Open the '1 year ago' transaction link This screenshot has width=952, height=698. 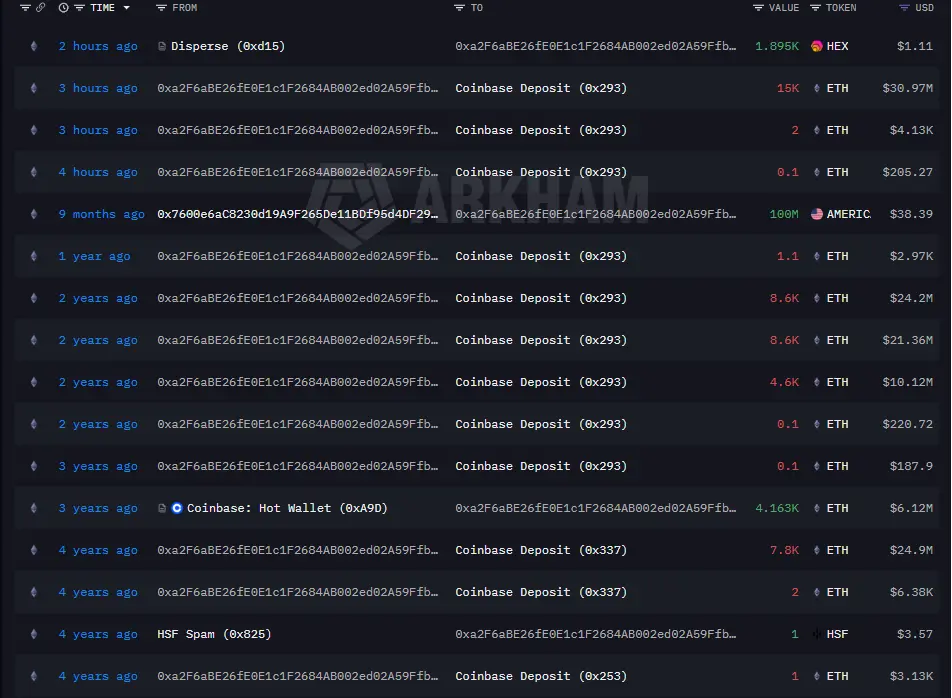pyautogui.click(x=94, y=256)
